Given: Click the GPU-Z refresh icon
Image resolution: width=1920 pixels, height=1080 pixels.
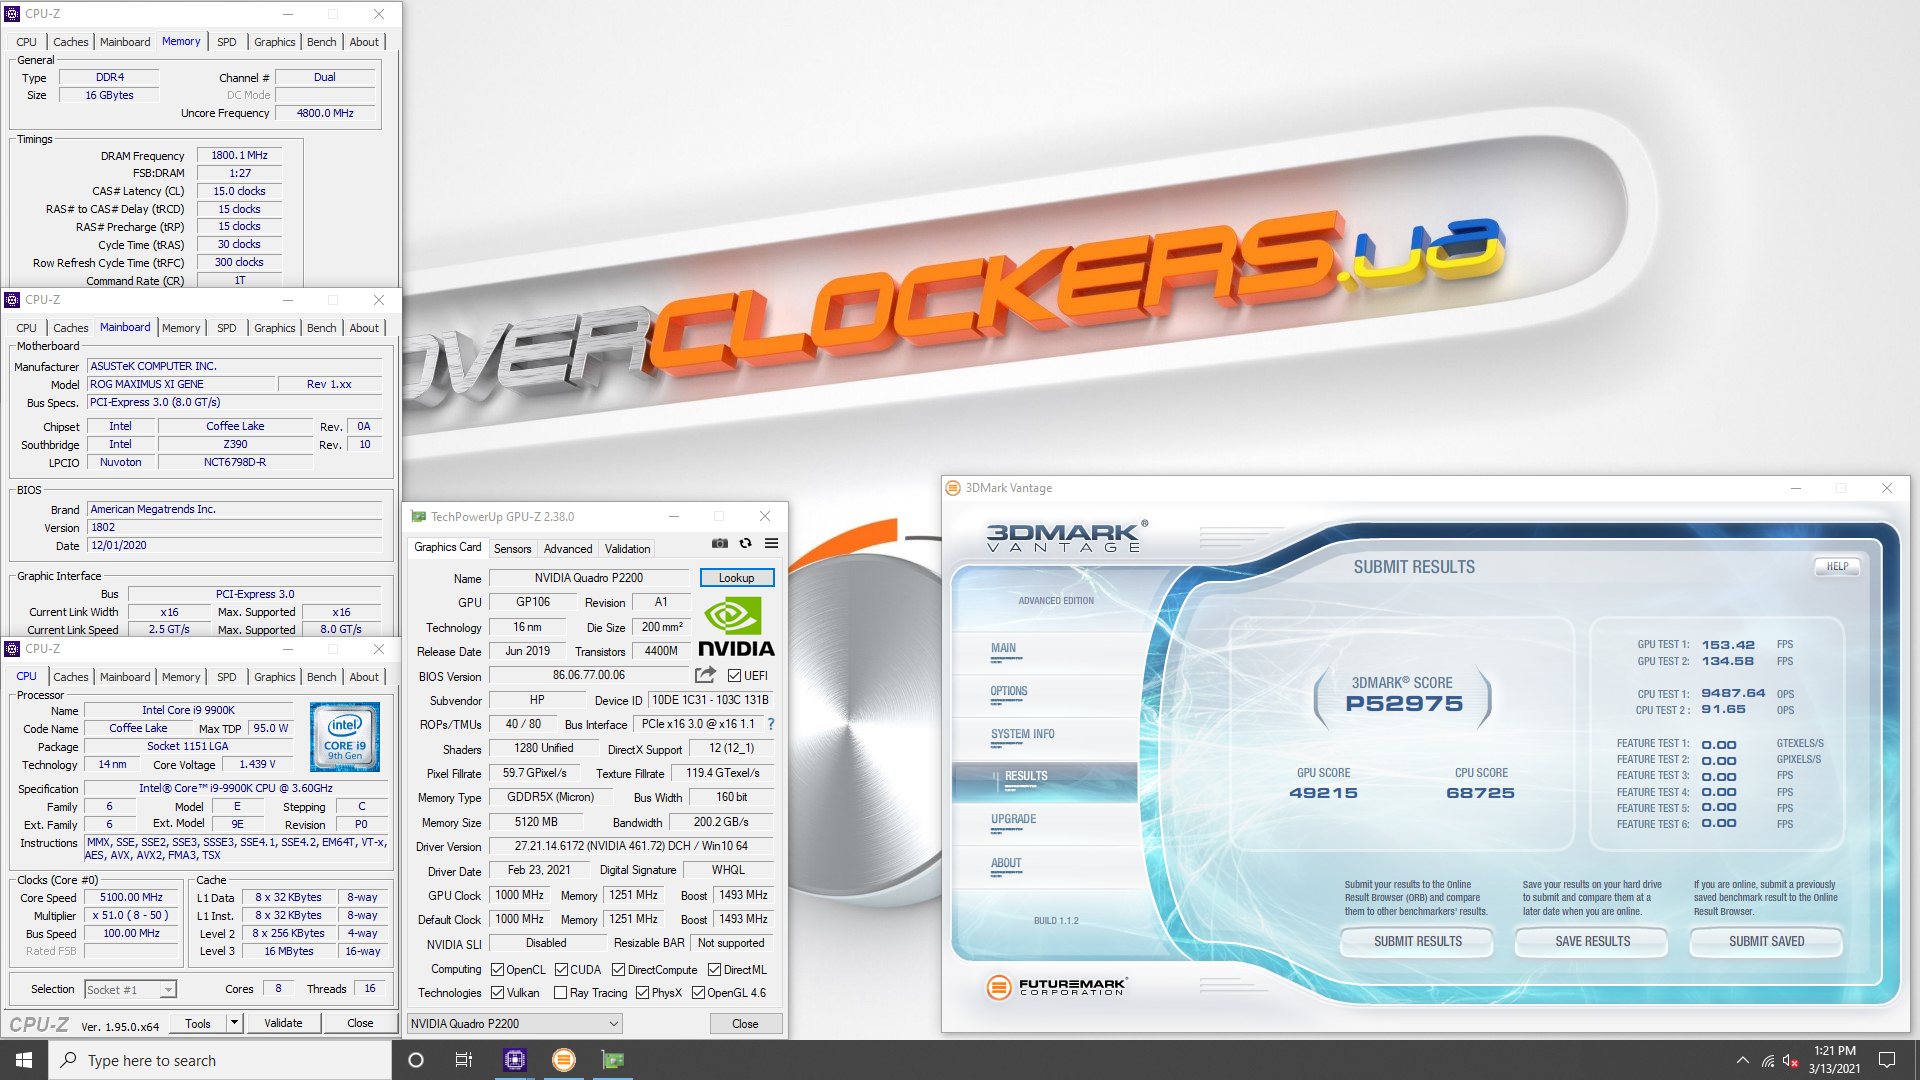Looking at the screenshot, I should pyautogui.click(x=745, y=543).
